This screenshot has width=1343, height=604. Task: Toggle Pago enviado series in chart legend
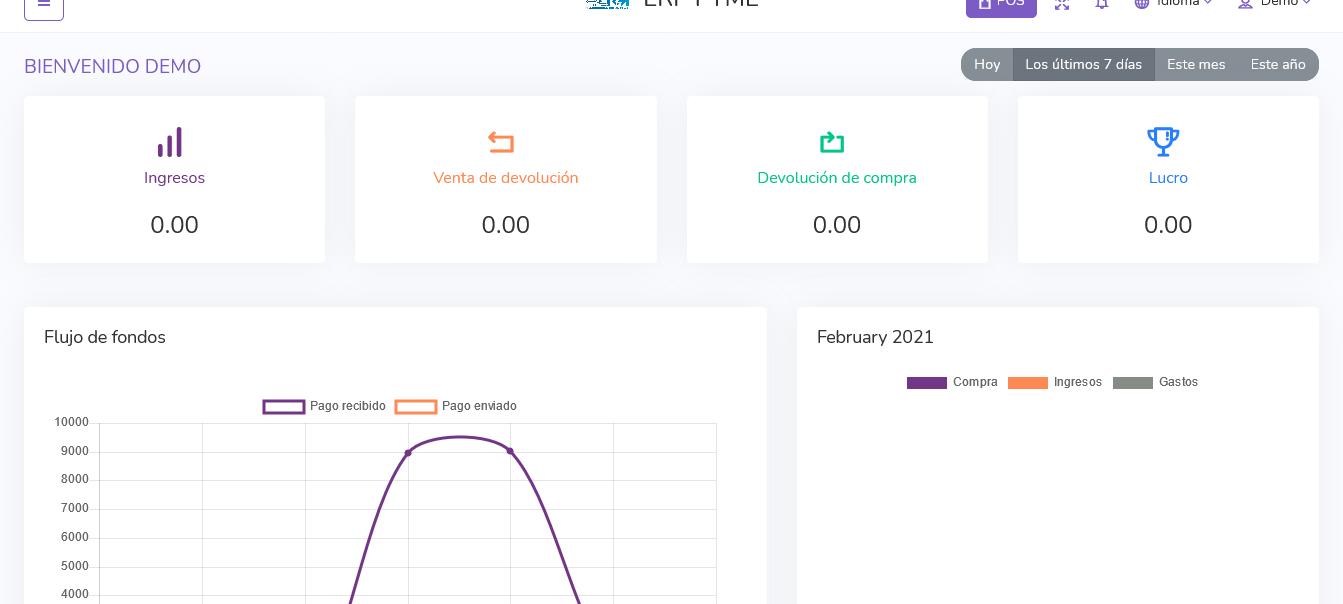click(456, 406)
